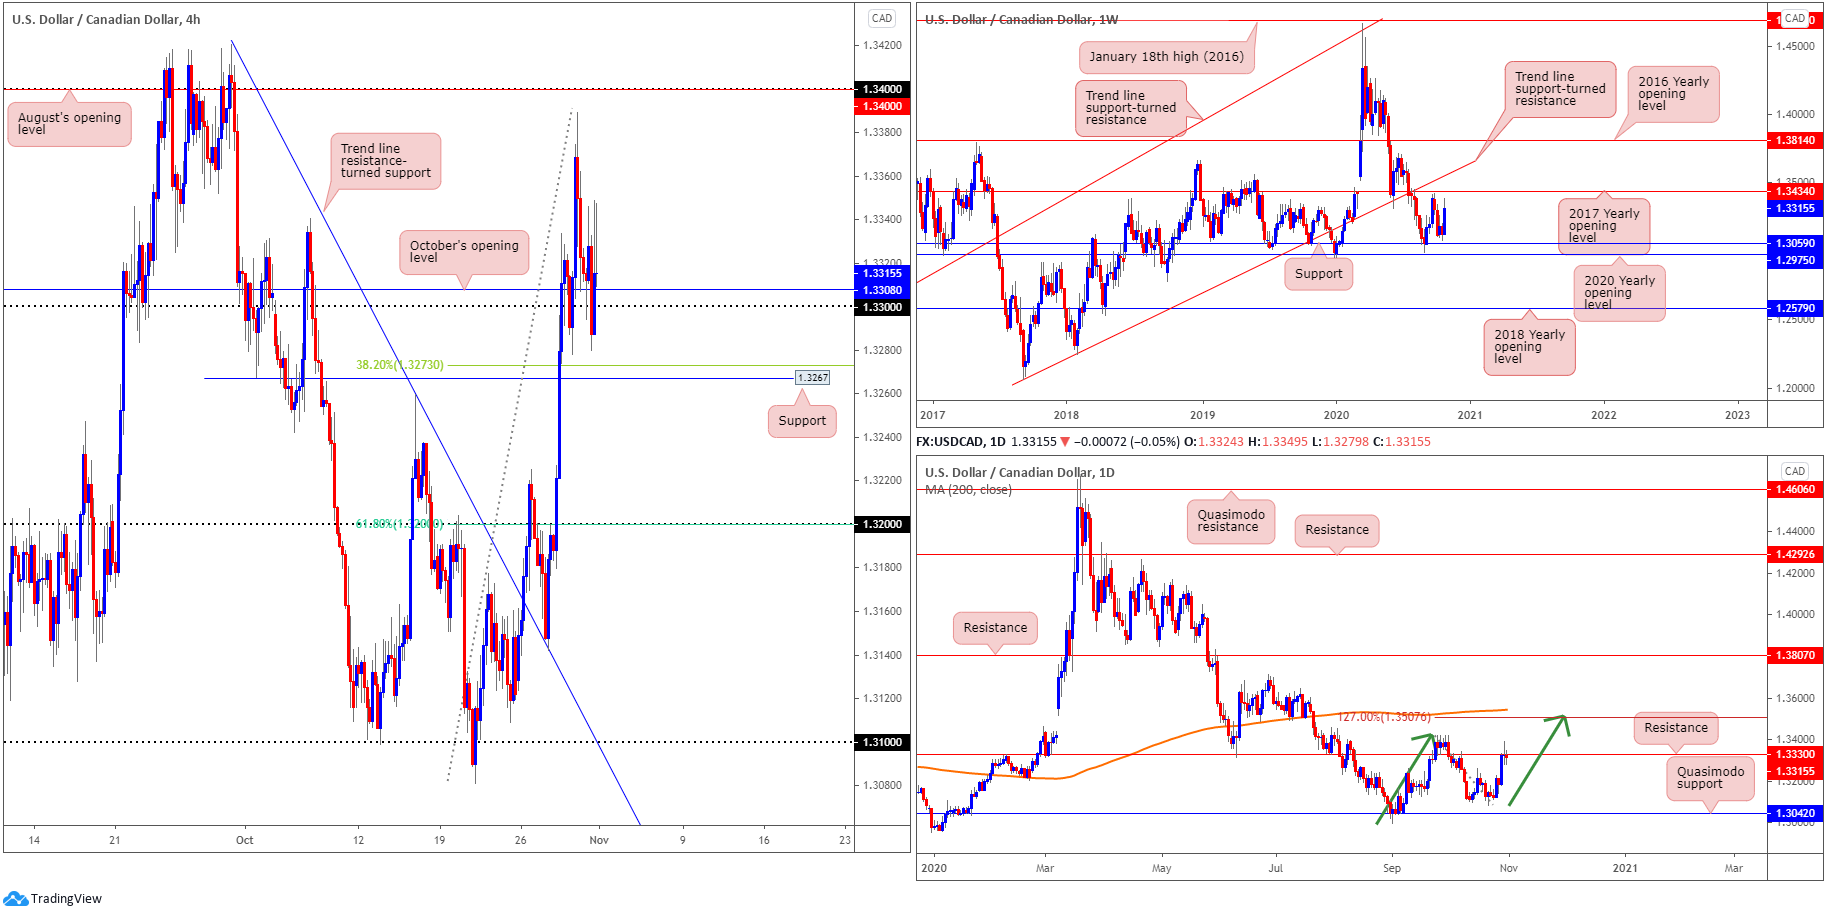Click the 2018 Yearly opening level annotation

pos(1529,347)
